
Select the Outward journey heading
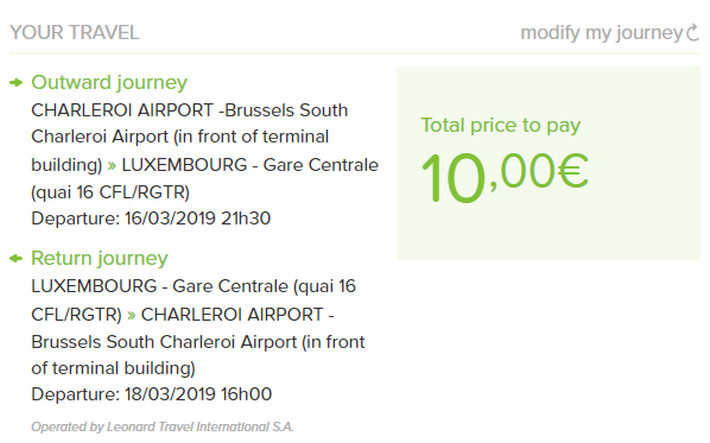(x=109, y=83)
